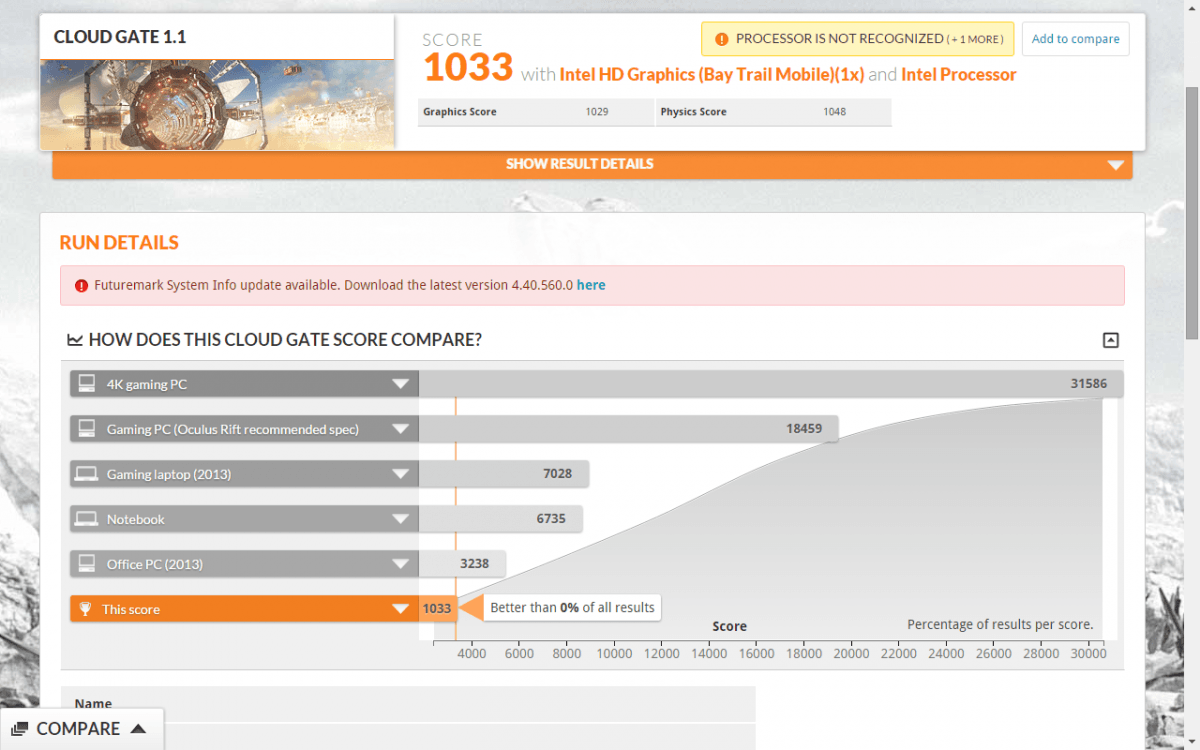Click the 3238 Office PC score value
This screenshot has width=1200, height=750.
pyautogui.click(x=474, y=564)
